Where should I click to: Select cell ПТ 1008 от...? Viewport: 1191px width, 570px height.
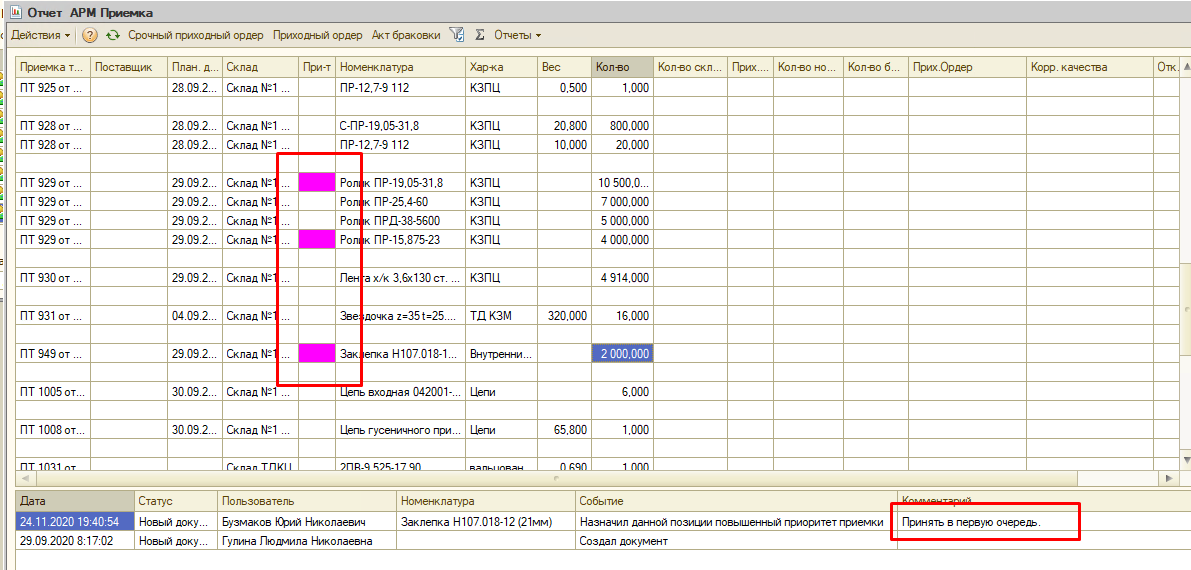click(x=53, y=429)
